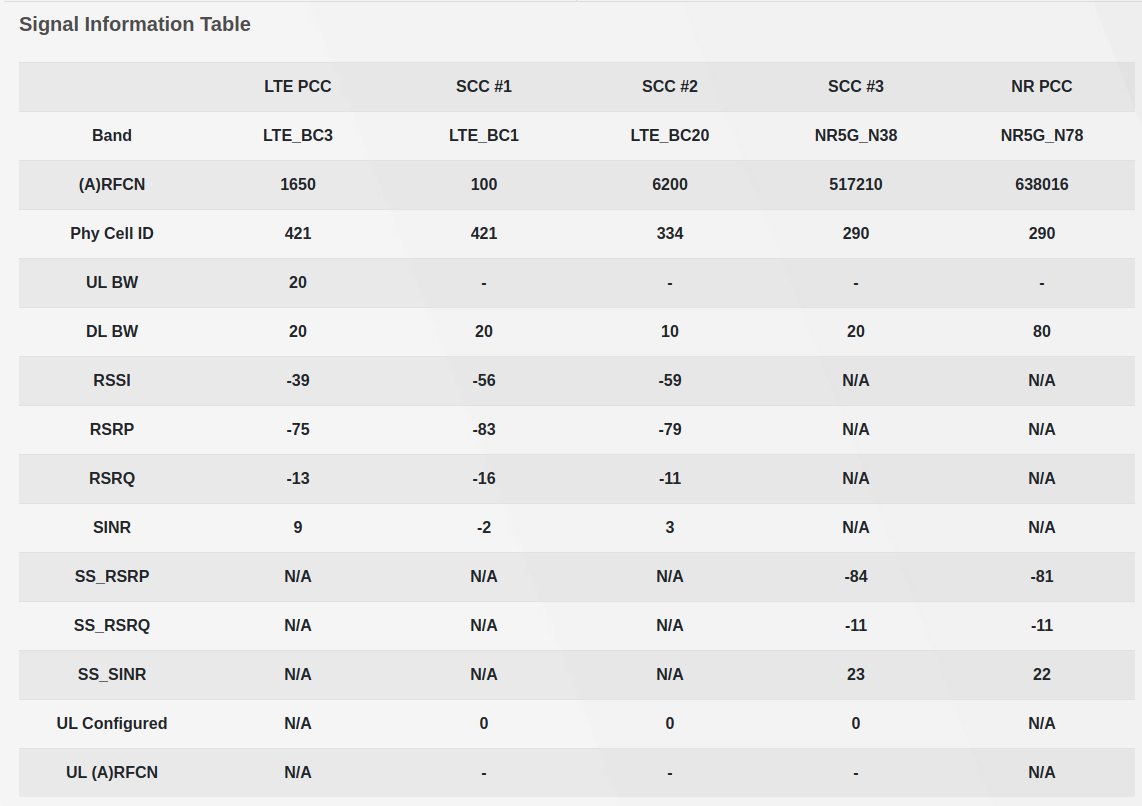Select the ARFCN value 517210
Image resolution: width=1142 pixels, height=806 pixels.
[x=856, y=185]
